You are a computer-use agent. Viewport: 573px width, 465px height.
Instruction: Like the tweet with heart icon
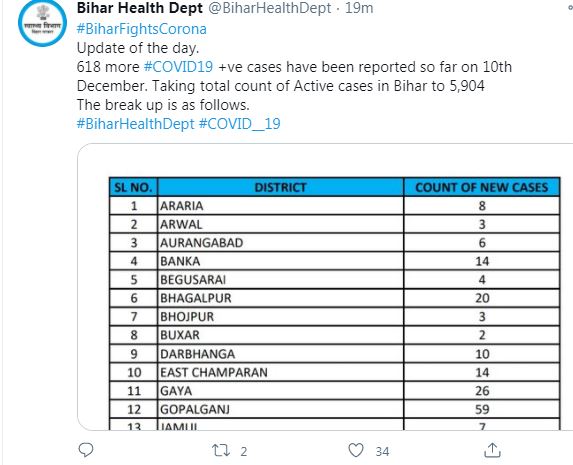click(356, 450)
